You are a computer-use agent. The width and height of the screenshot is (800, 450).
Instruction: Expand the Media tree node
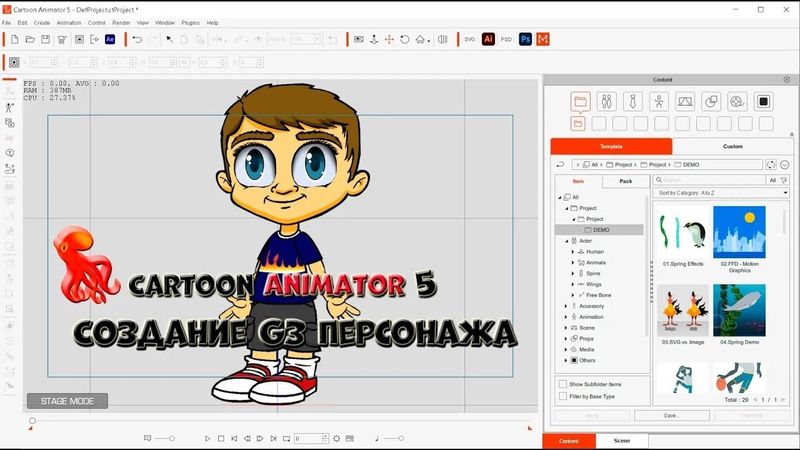[x=566, y=349]
